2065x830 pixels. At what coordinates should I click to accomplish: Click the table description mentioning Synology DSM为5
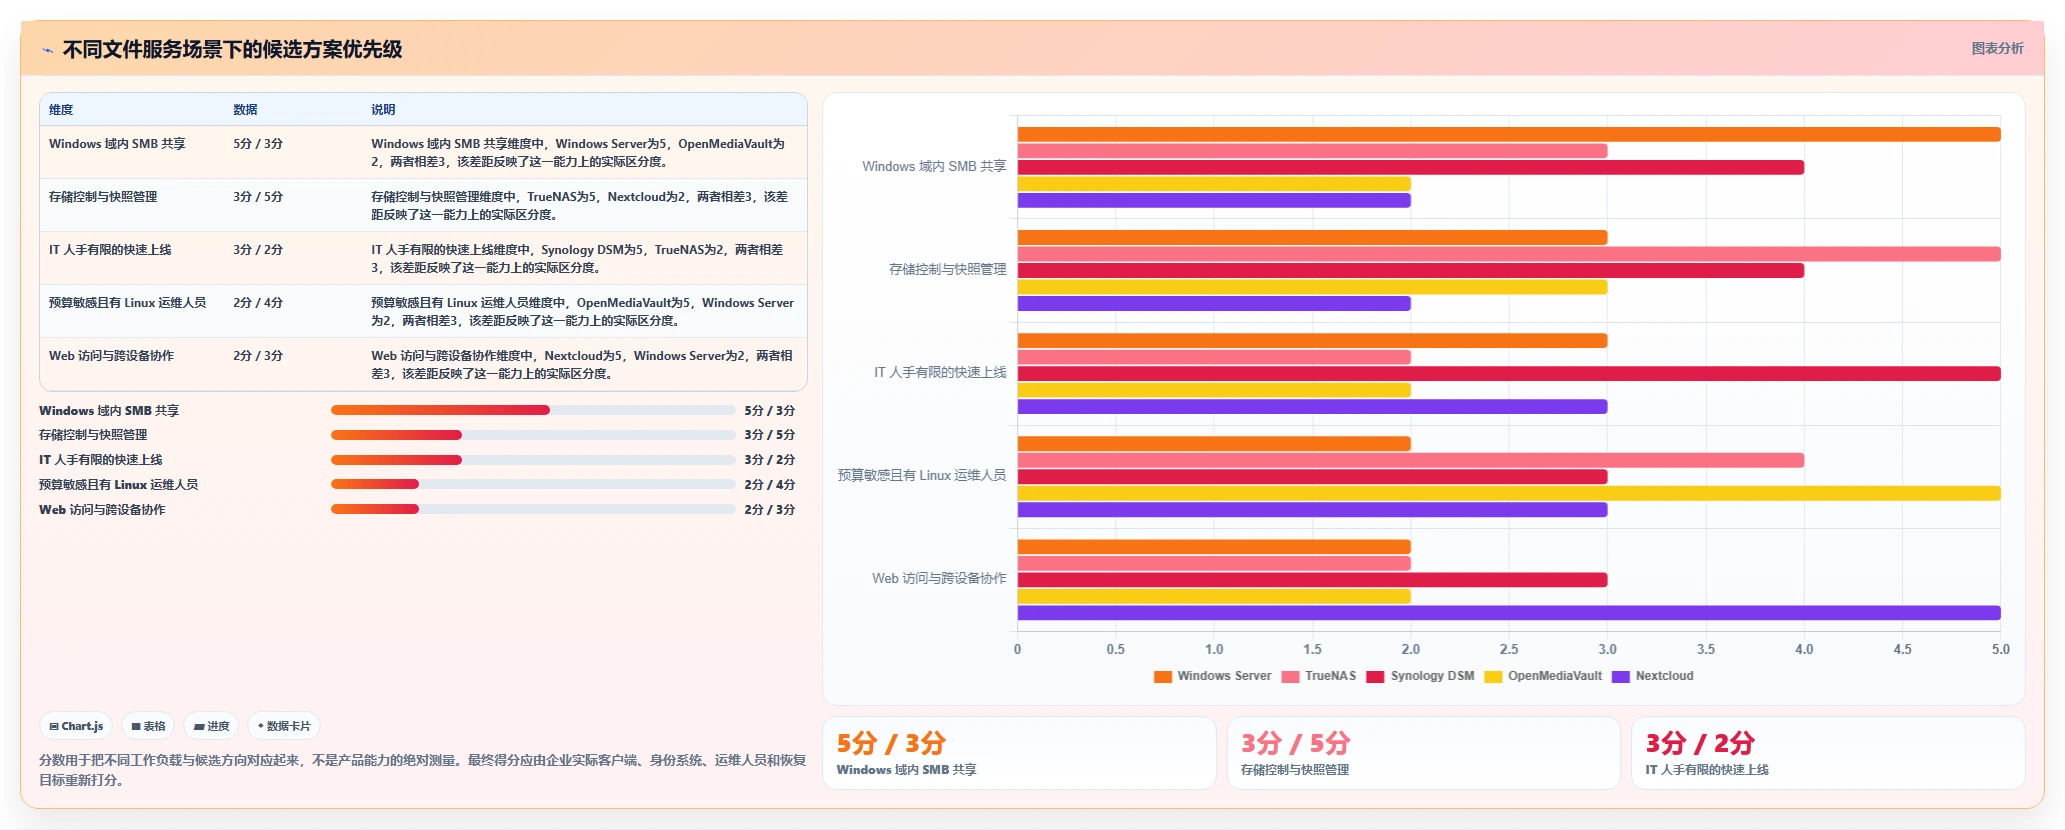577,259
